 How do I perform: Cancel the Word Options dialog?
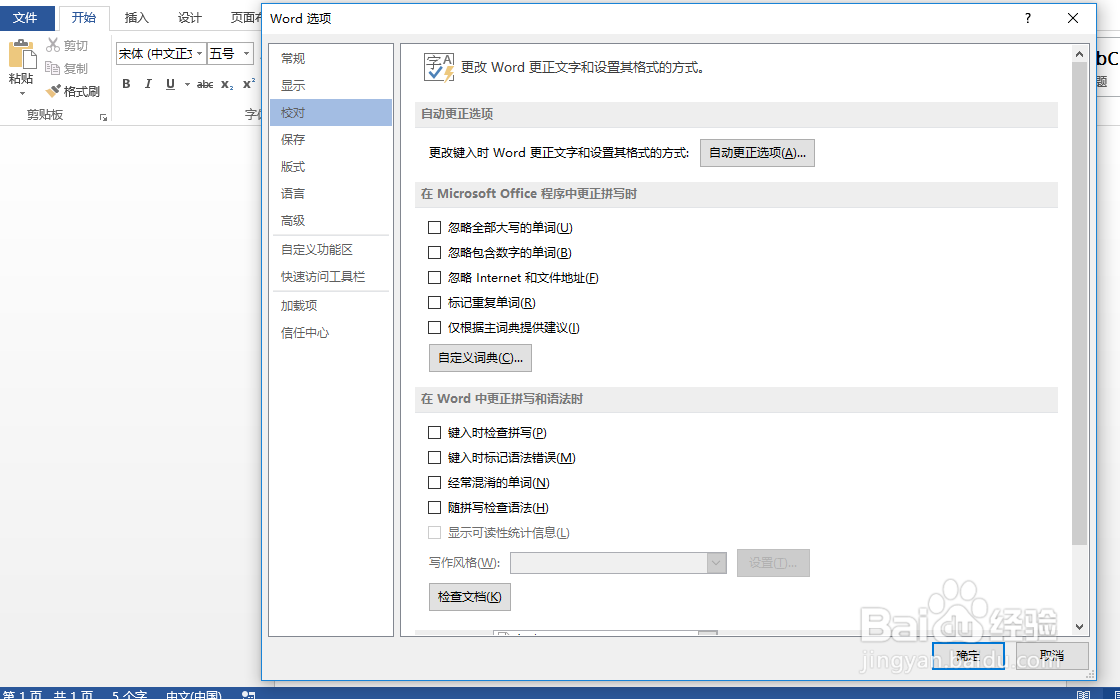[1052, 655]
